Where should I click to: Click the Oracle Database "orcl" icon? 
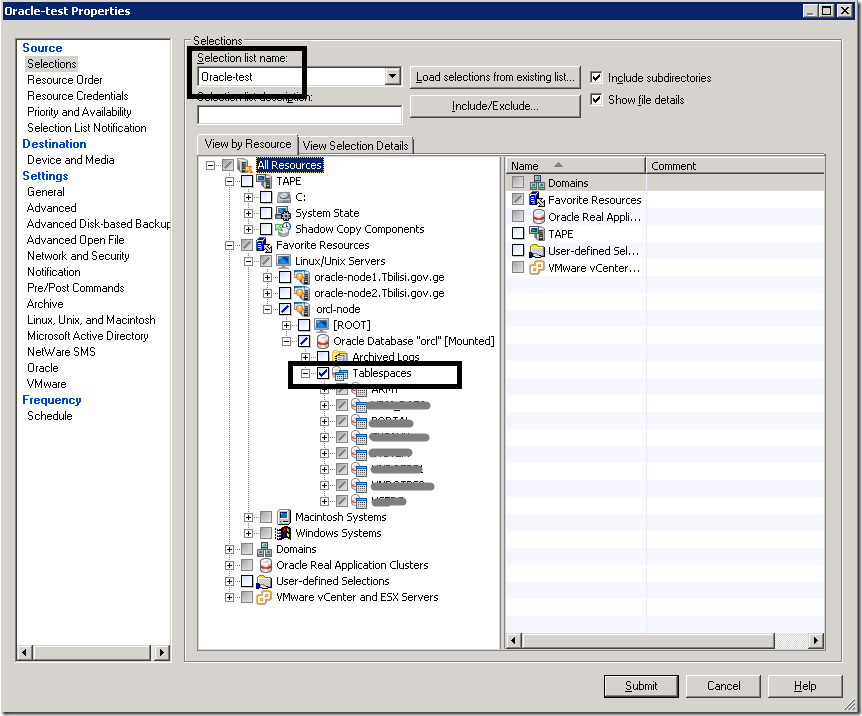click(322, 341)
